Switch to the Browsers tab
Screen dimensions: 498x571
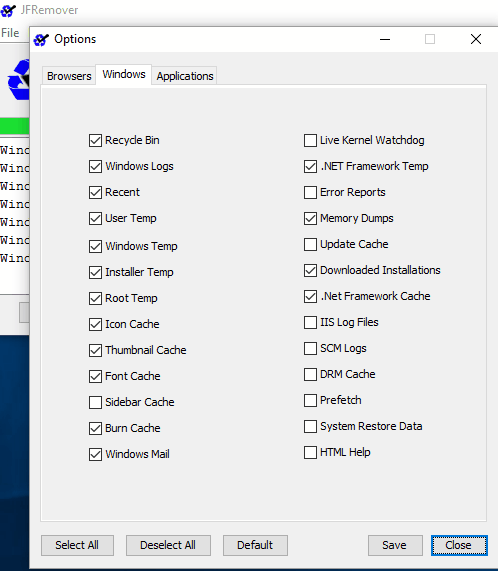[x=69, y=76]
